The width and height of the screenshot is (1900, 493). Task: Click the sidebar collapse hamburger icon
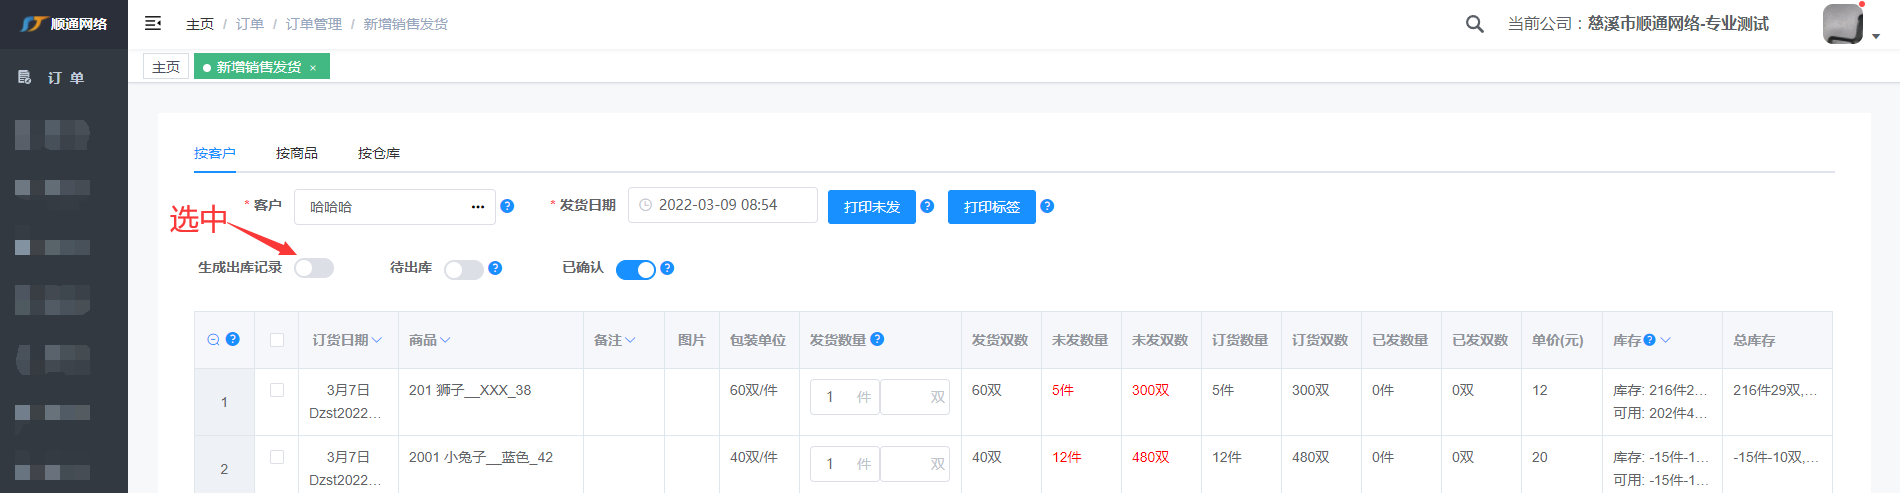153,23
